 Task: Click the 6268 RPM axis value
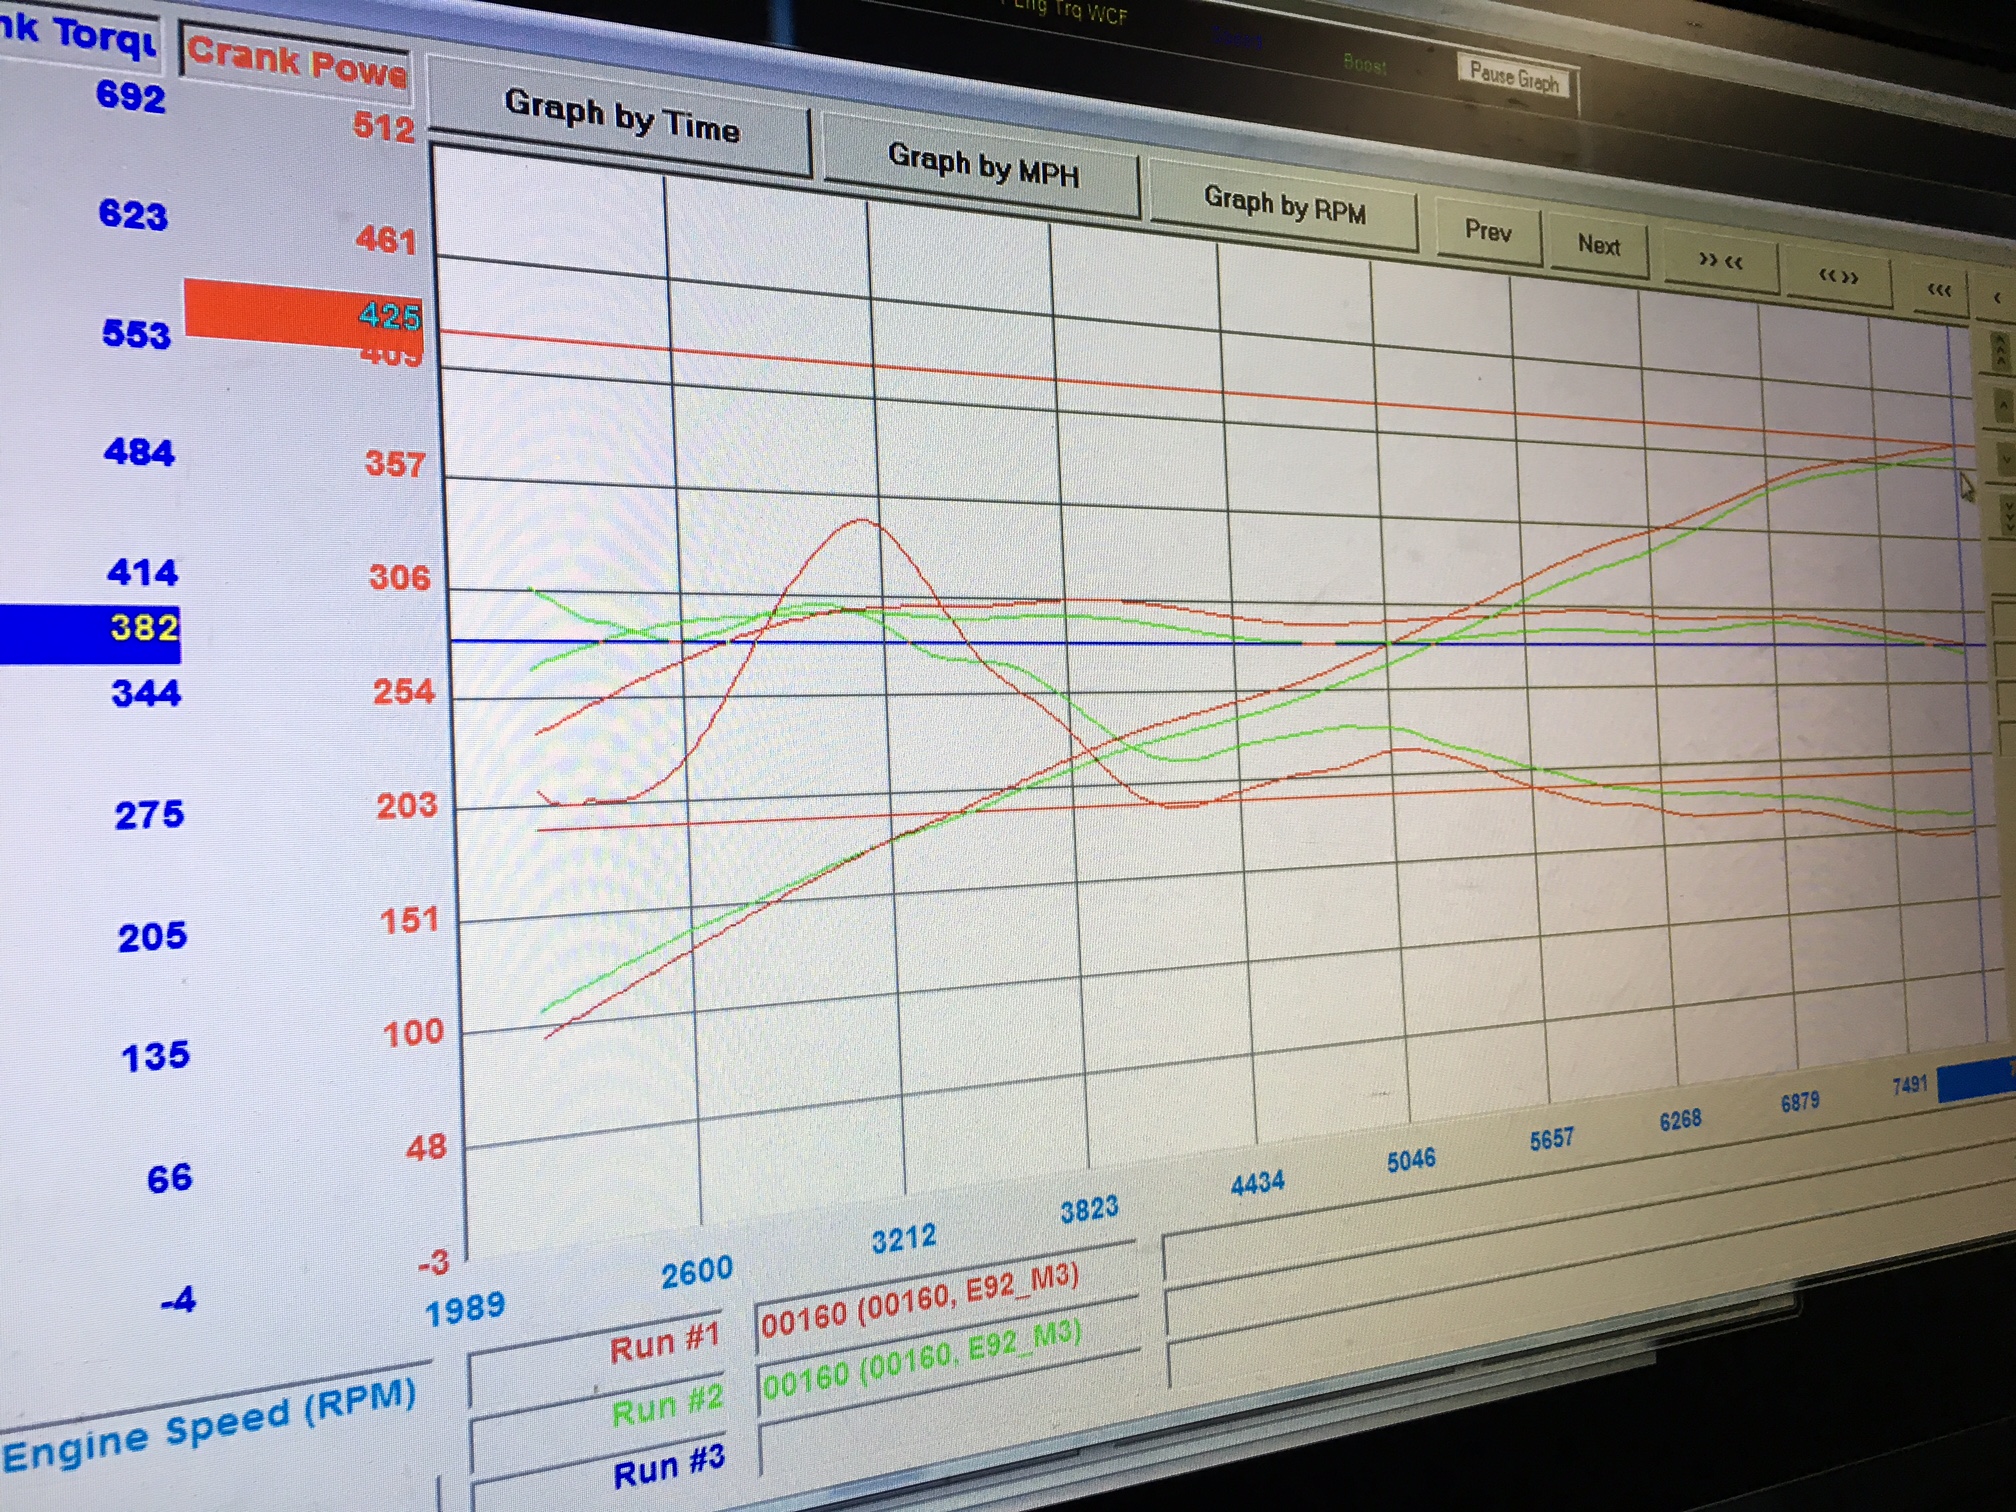[1680, 1120]
